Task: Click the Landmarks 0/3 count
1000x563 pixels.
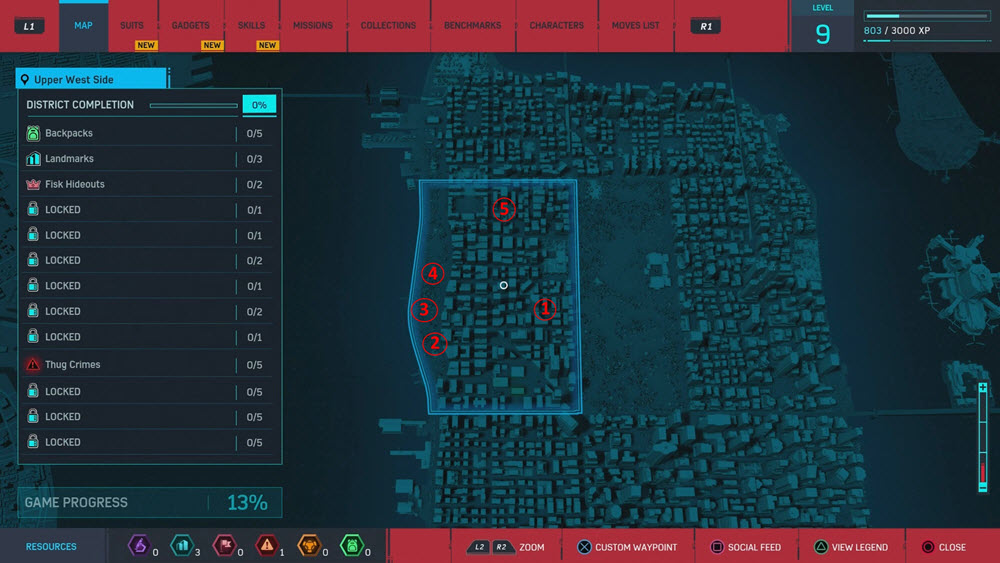Action: (x=254, y=159)
